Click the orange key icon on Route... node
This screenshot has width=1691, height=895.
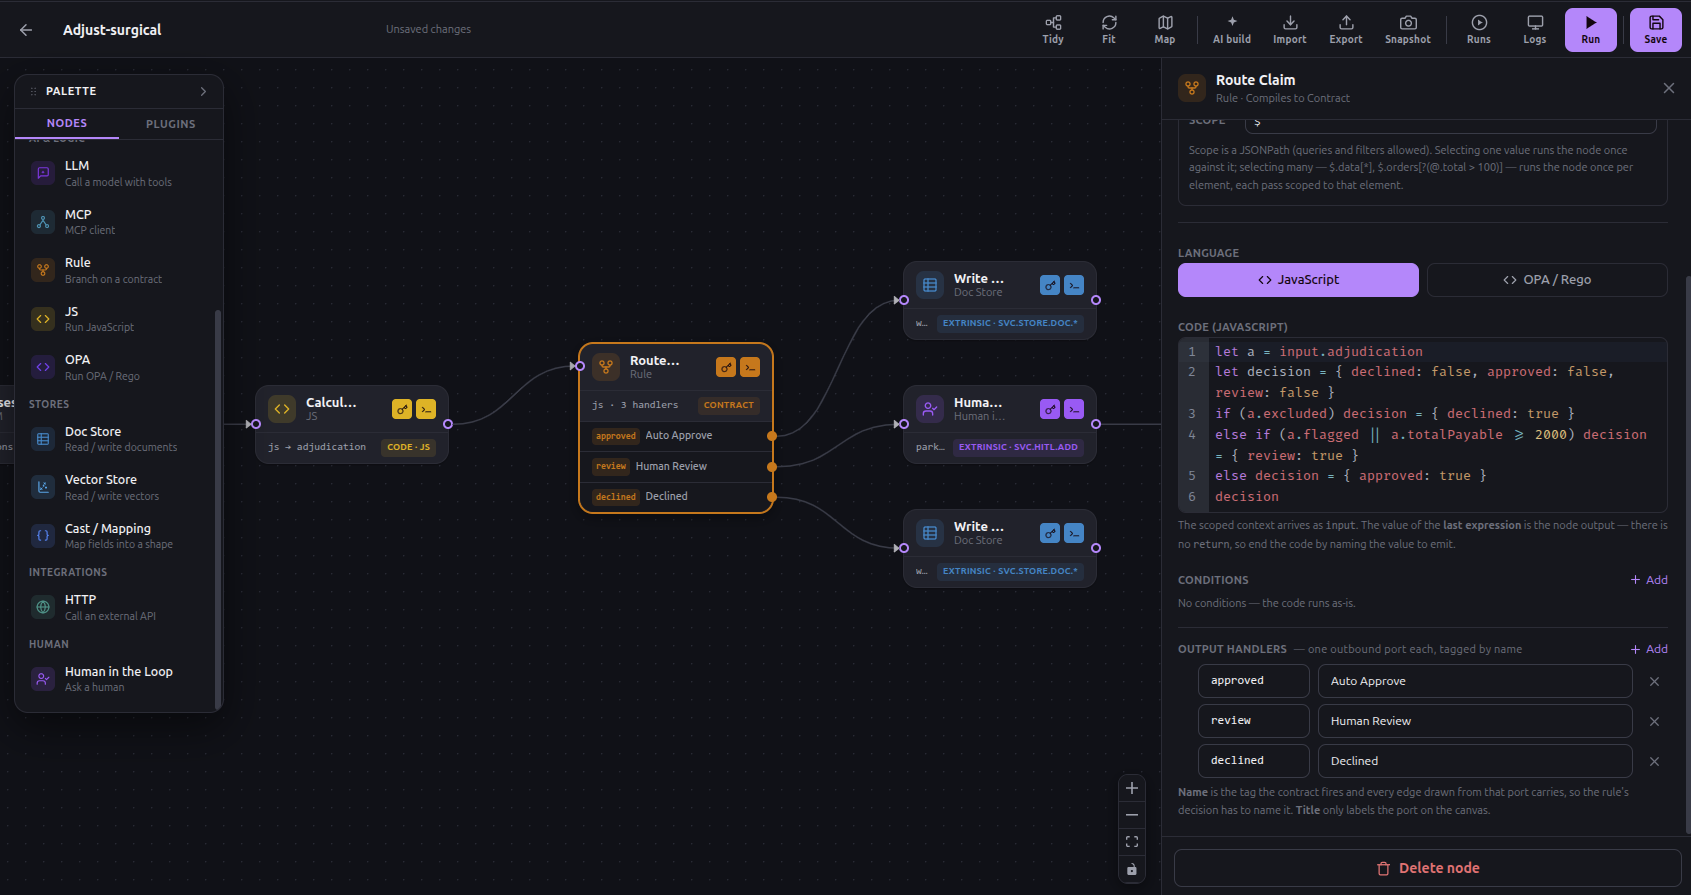(726, 367)
